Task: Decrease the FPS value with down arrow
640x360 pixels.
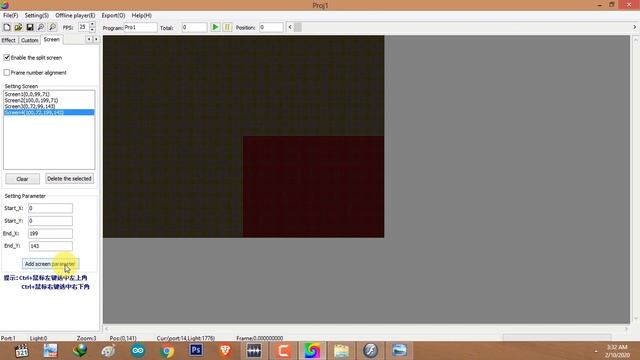Action: click(92, 30)
